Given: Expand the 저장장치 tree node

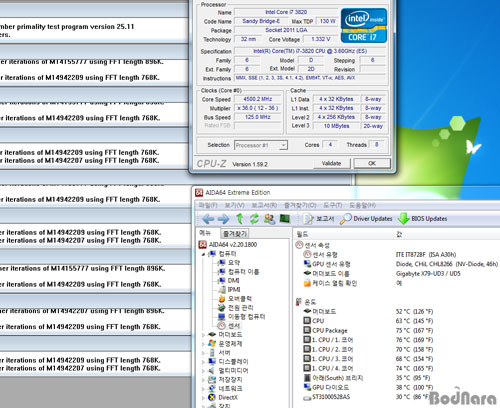Looking at the screenshot, I should (x=203, y=380).
